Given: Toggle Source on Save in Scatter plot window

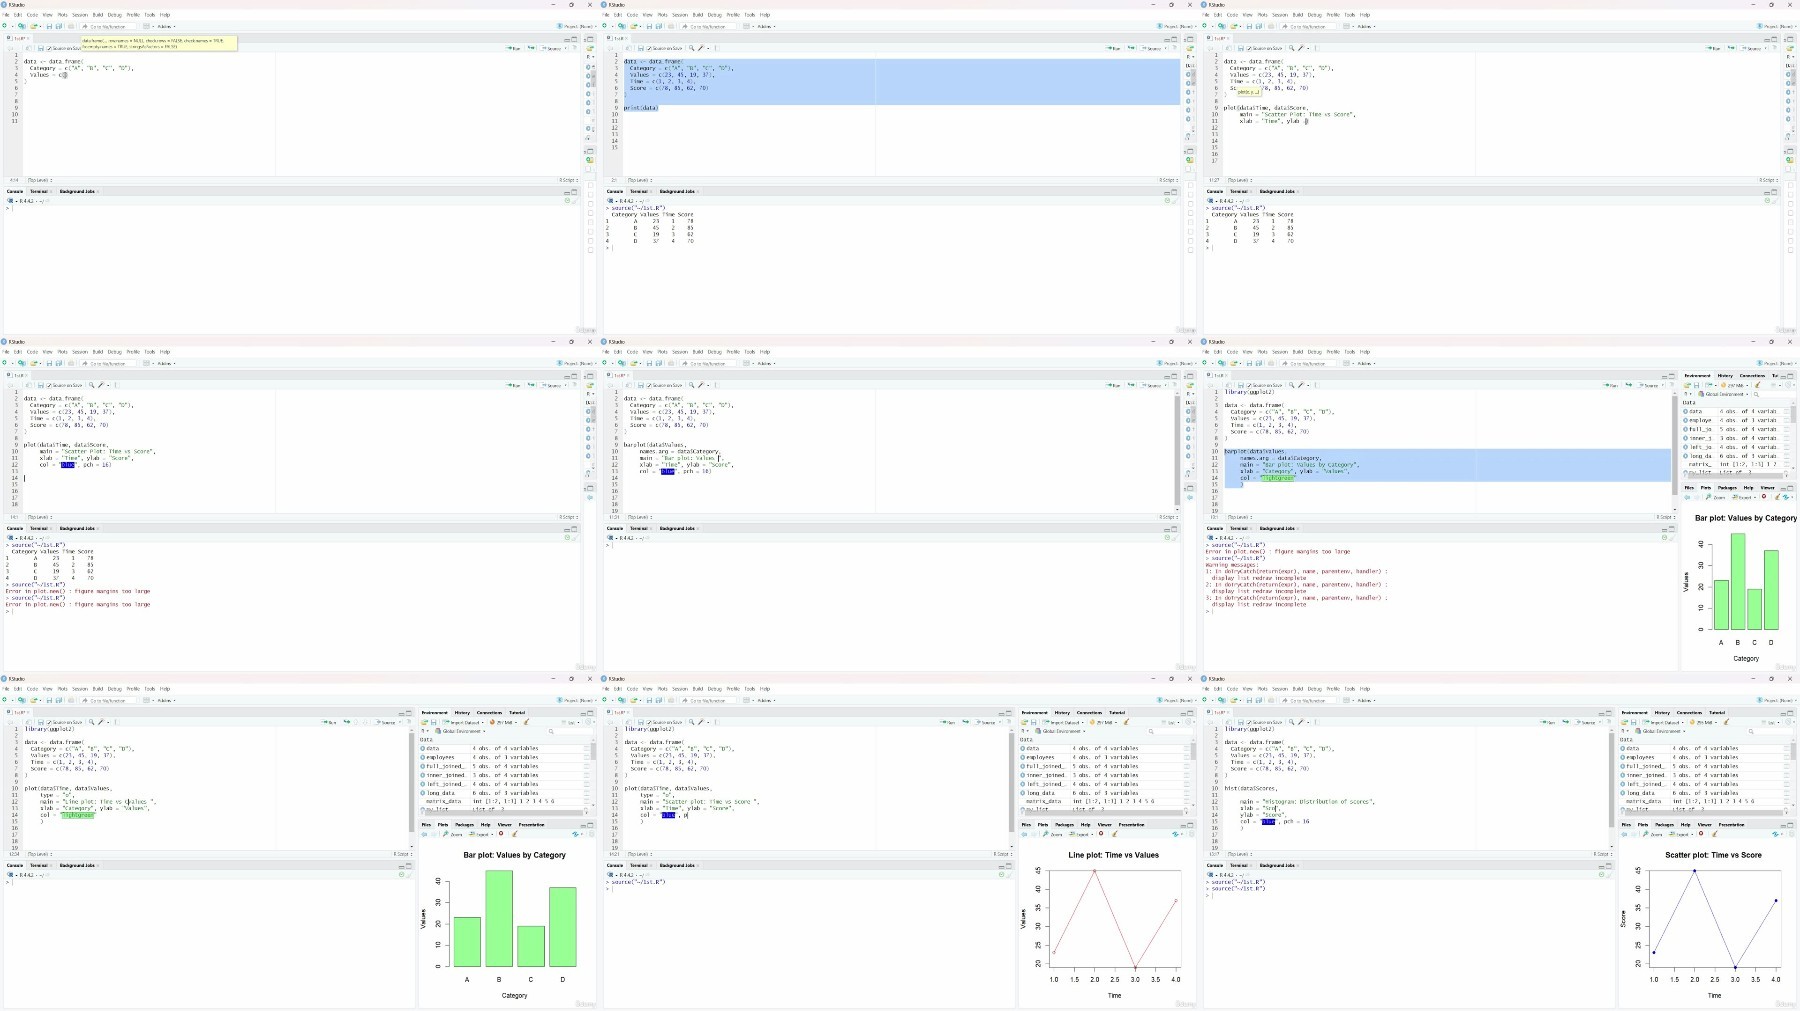Looking at the screenshot, I should coord(1249,722).
